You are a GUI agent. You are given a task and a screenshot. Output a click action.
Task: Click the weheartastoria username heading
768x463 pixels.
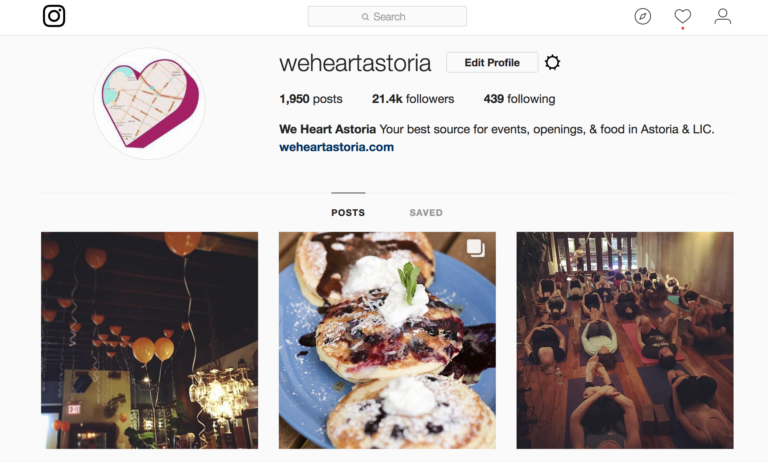coord(355,63)
